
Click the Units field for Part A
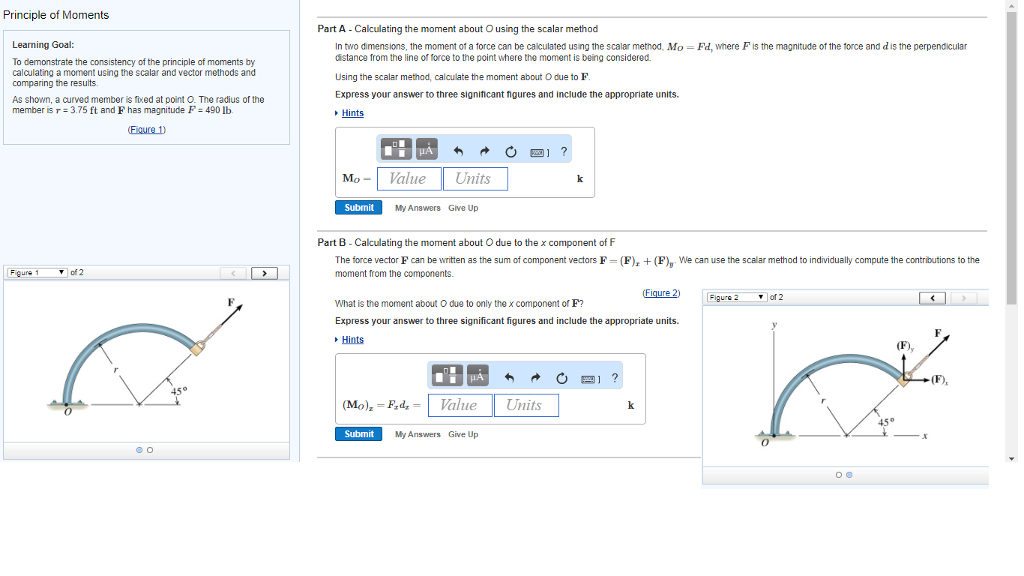[475, 178]
